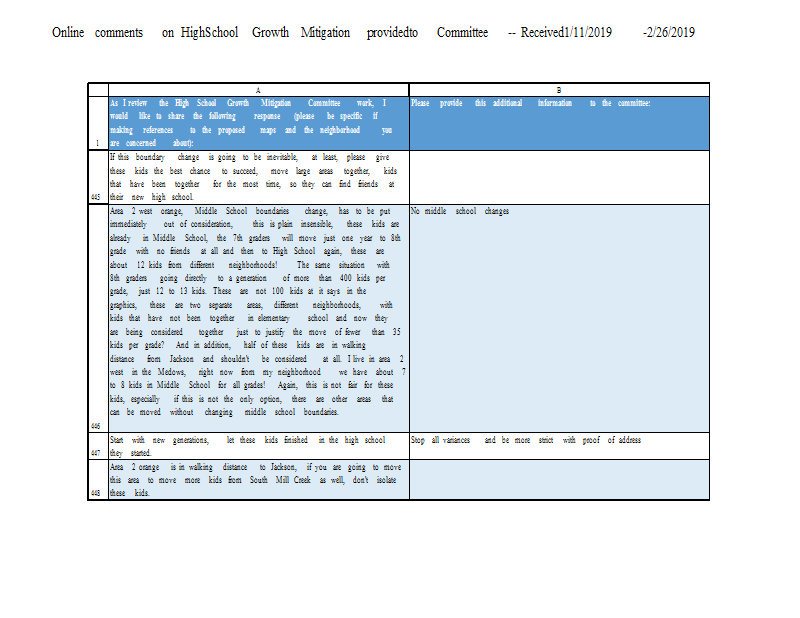
Task: Click row number 1
Action: (x=98, y=123)
